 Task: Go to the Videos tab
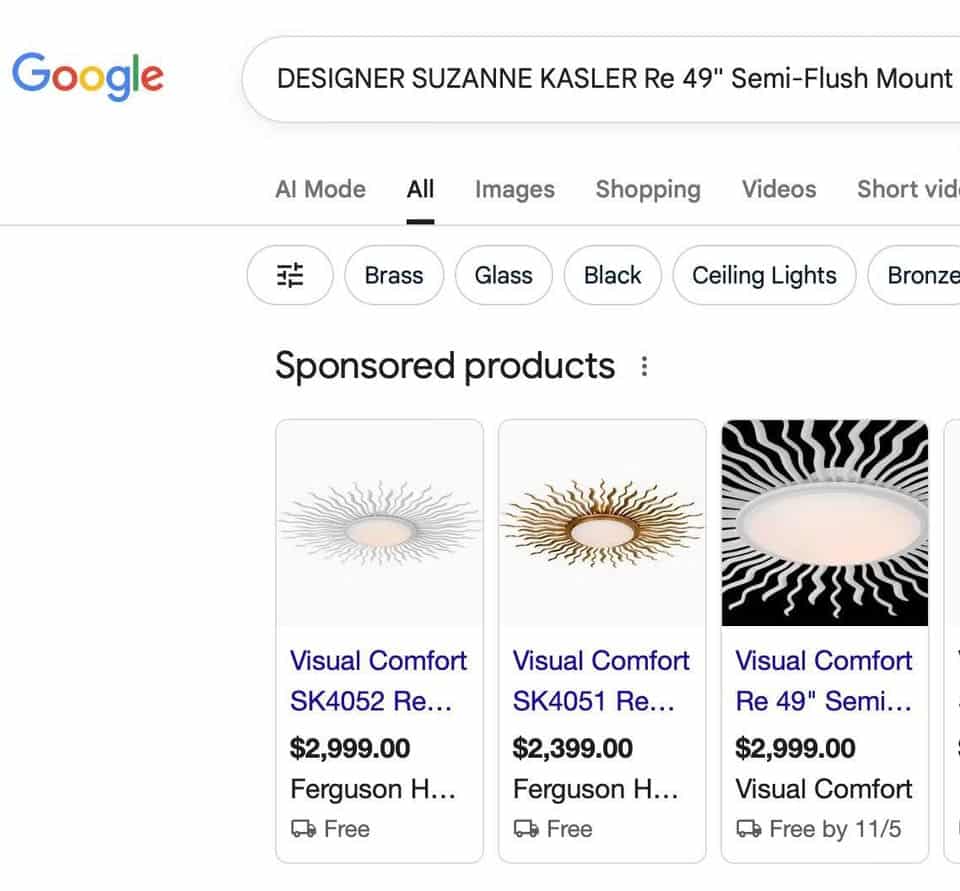click(779, 189)
